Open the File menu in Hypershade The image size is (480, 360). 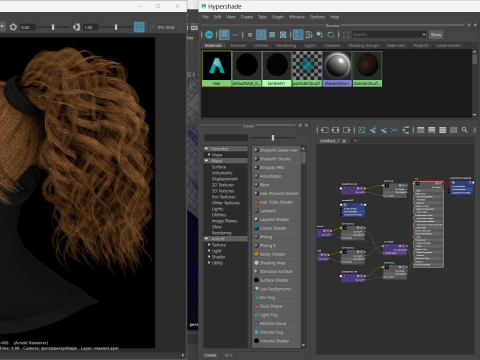(205, 17)
